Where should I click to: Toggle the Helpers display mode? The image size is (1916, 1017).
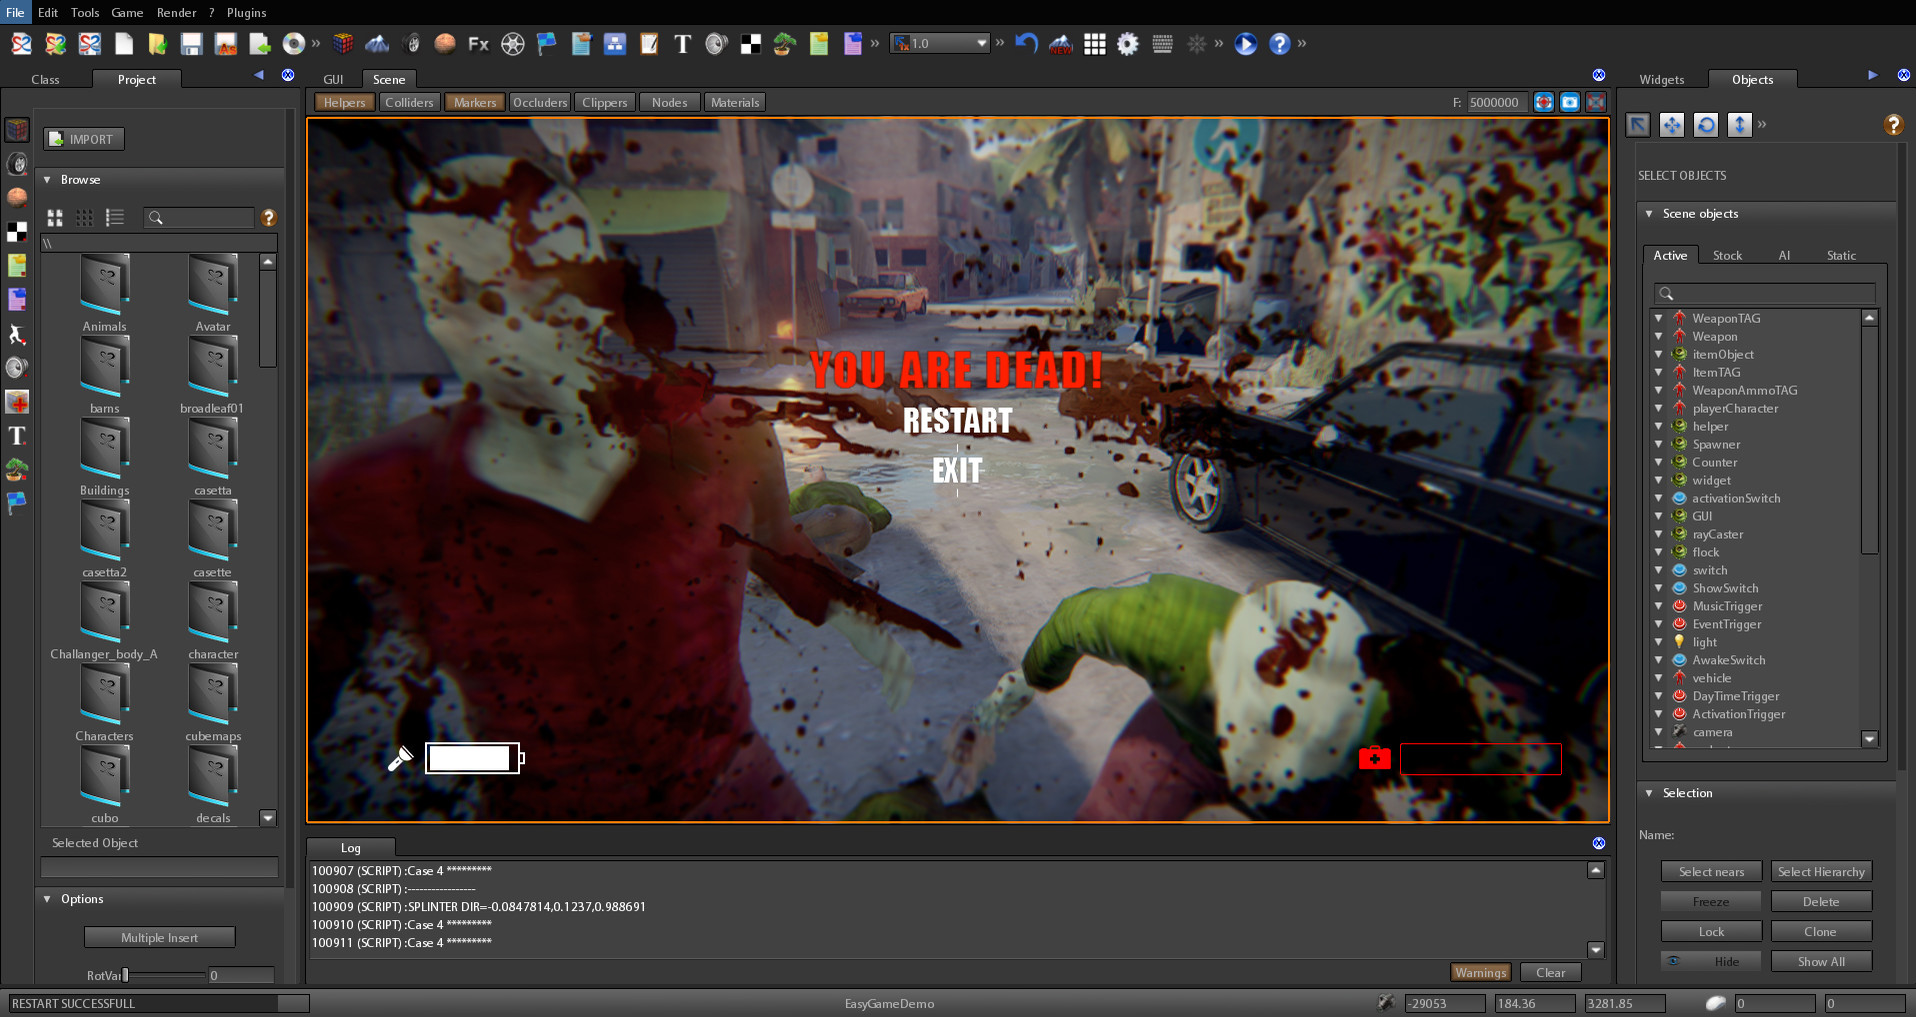tap(344, 101)
